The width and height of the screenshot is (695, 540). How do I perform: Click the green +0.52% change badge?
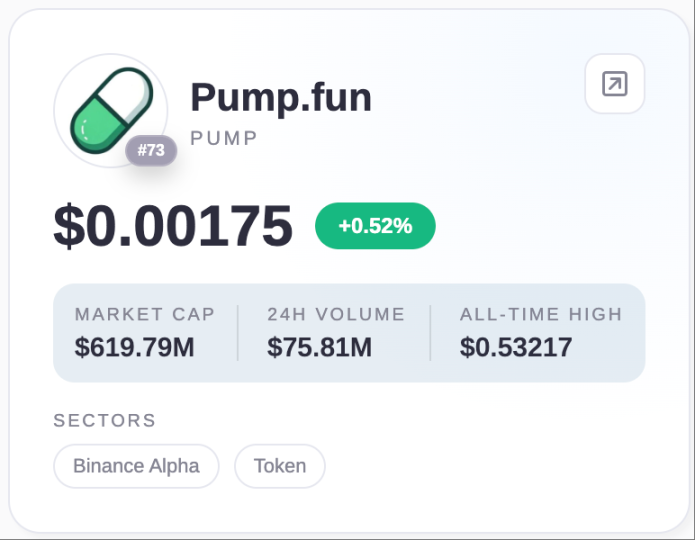[x=375, y=226]
